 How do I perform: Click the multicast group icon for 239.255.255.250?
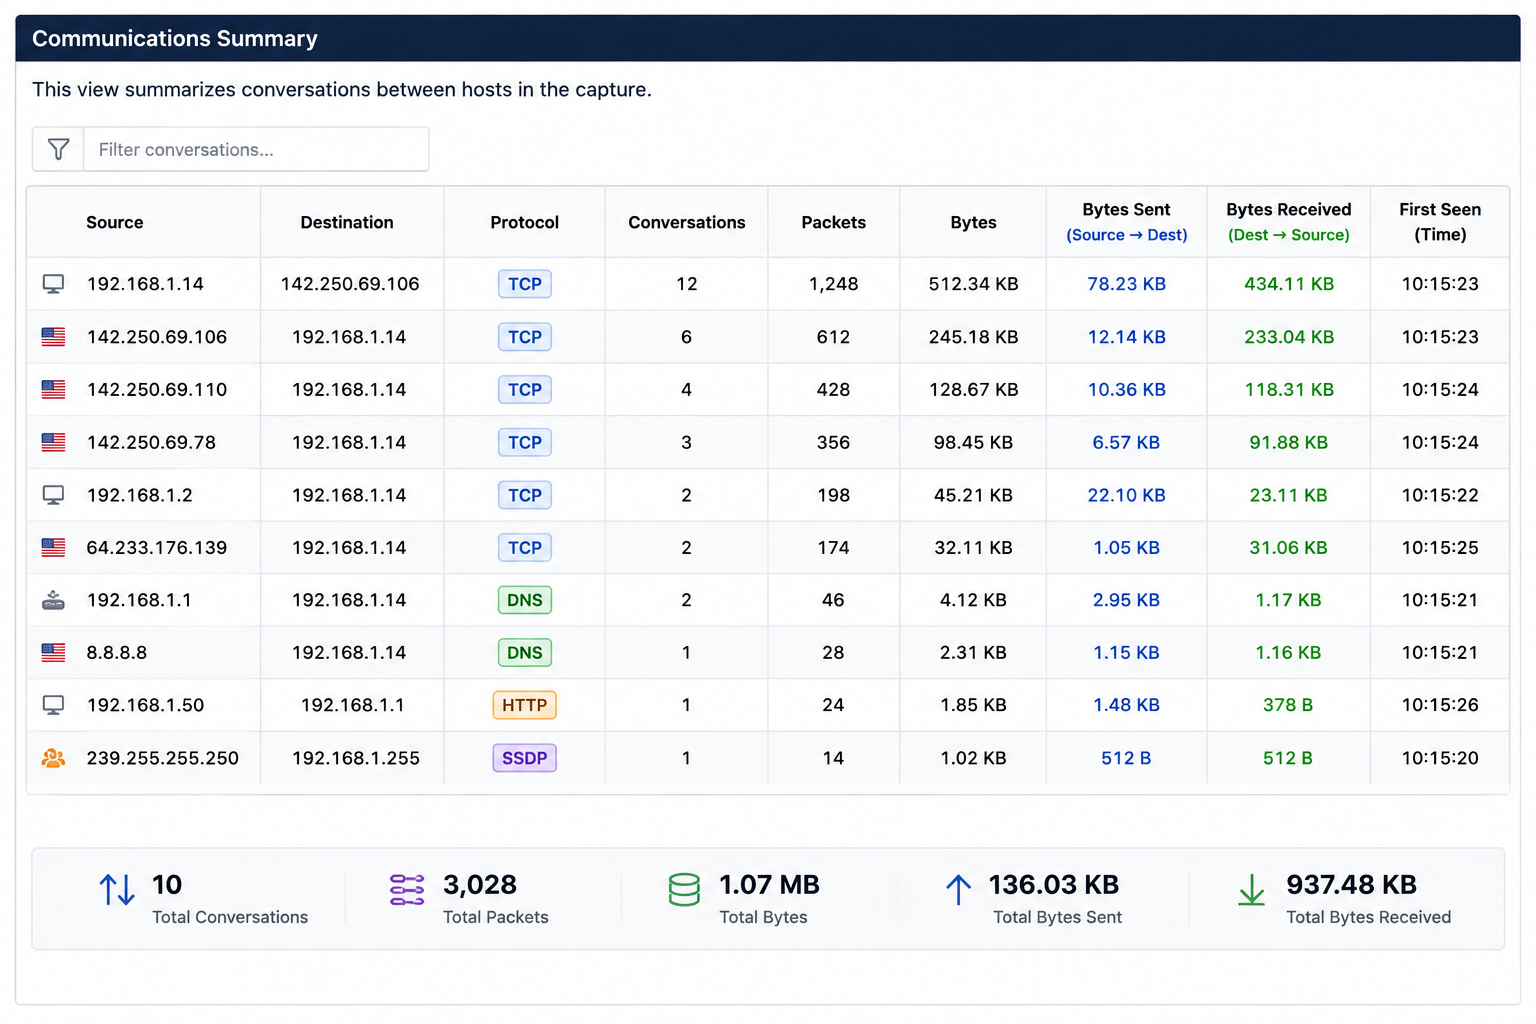coord(53,758)
